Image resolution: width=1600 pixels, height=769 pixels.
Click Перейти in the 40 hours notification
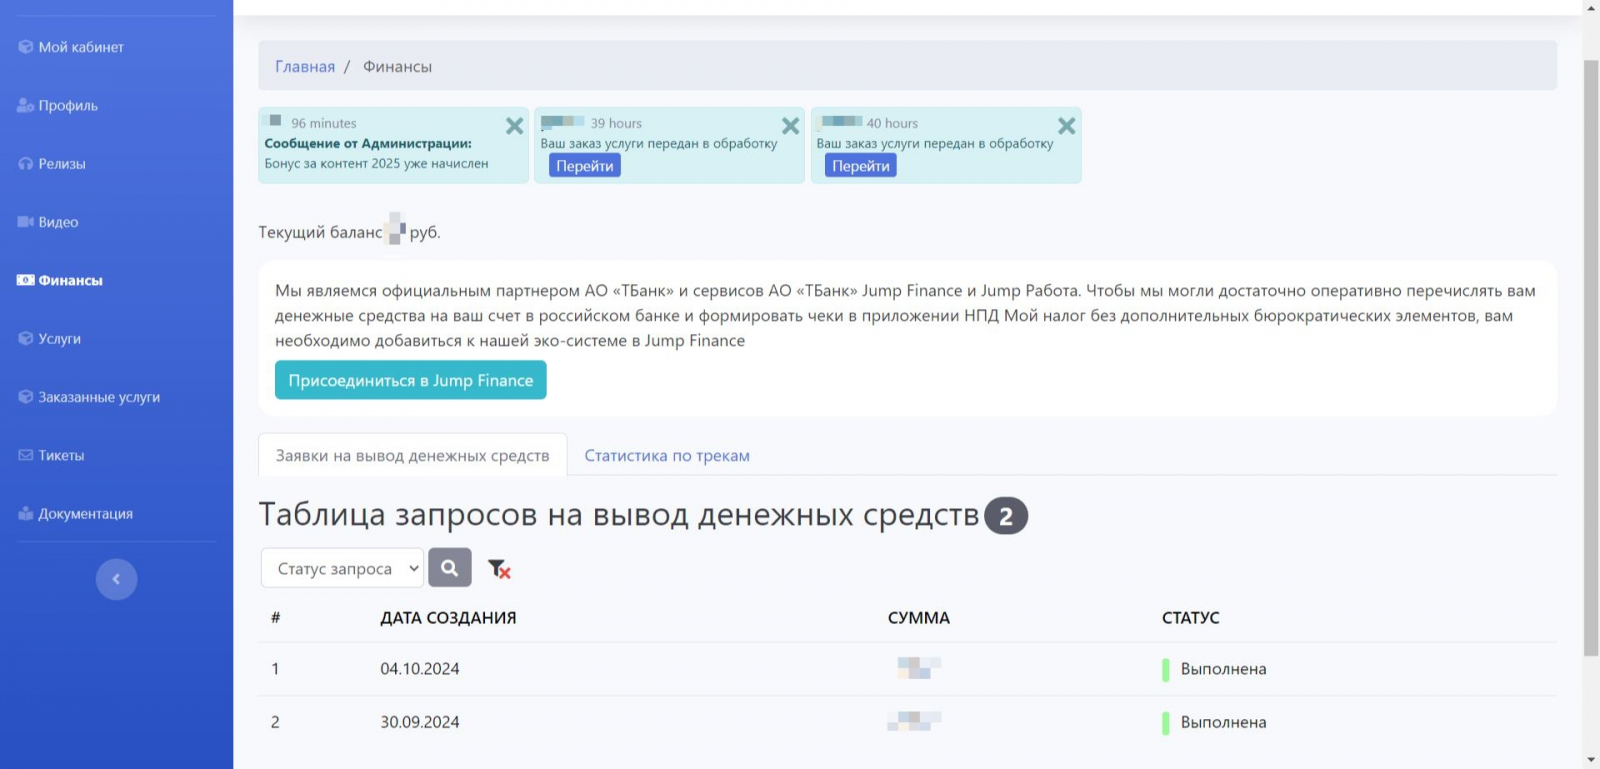pyautogui.click(x=861, y=166)
